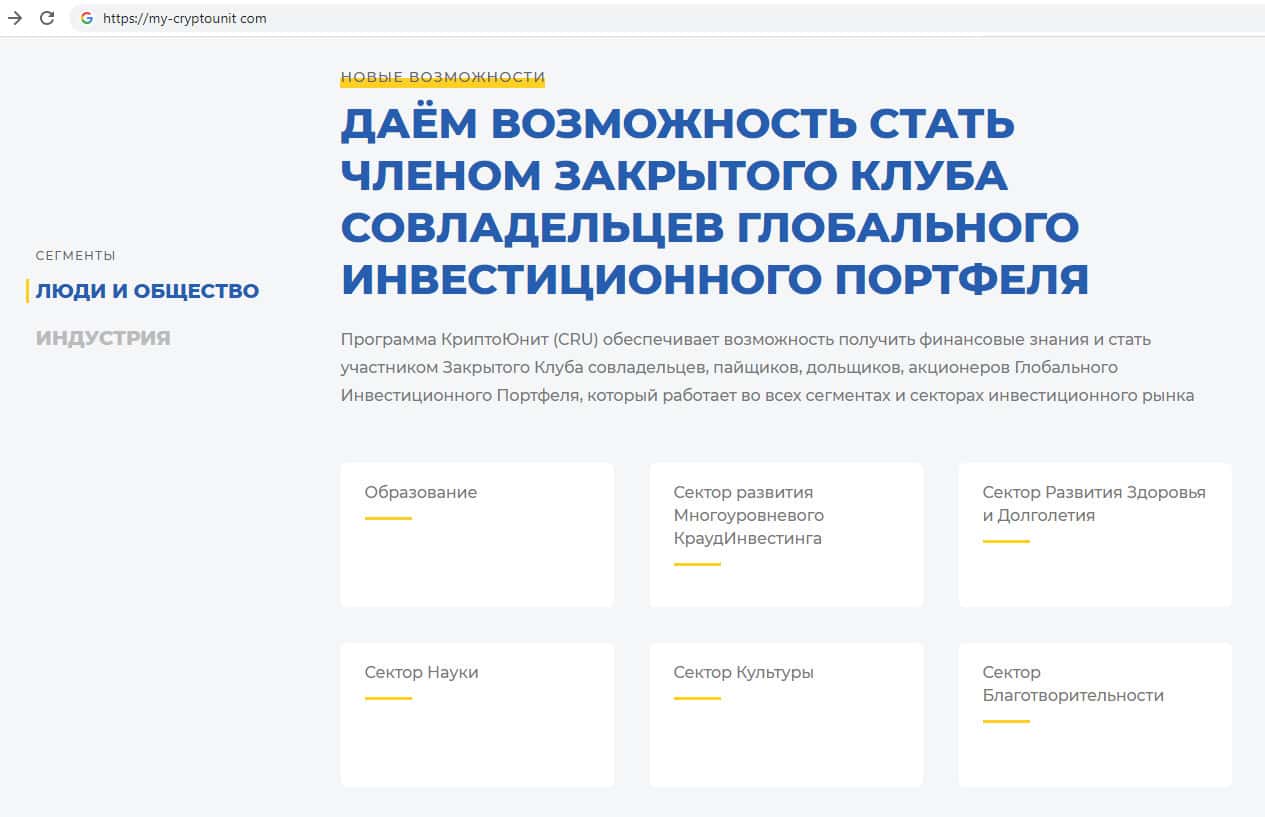Click the НОВЫЕ ВОЗМОЖНОСТИ highlighted label
The height and width of the screenshot is (817, 1265).
(442, 77)
